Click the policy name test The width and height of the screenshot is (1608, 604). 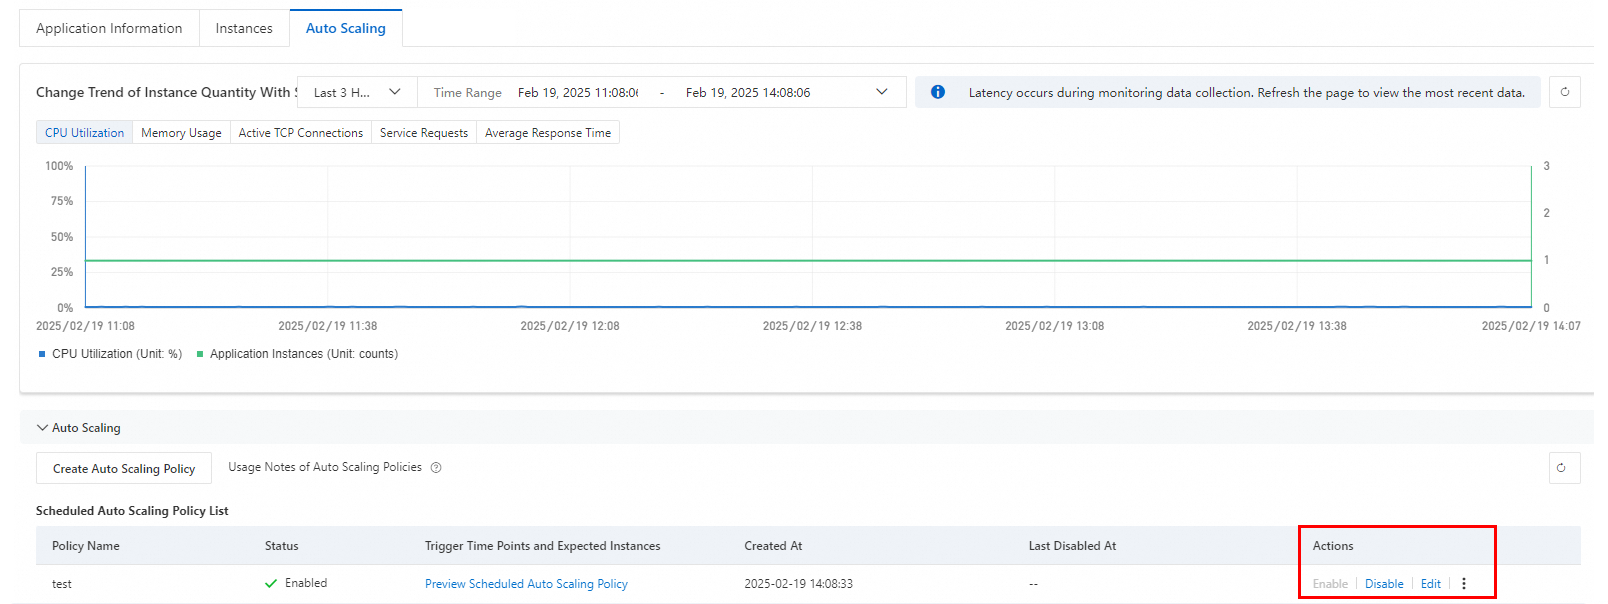point(62,584)
